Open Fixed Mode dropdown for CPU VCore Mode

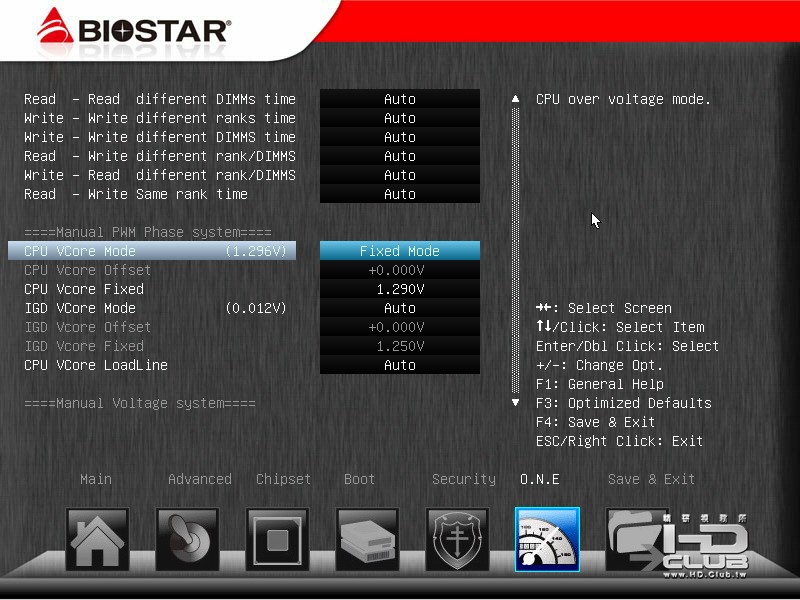(399, 251)
